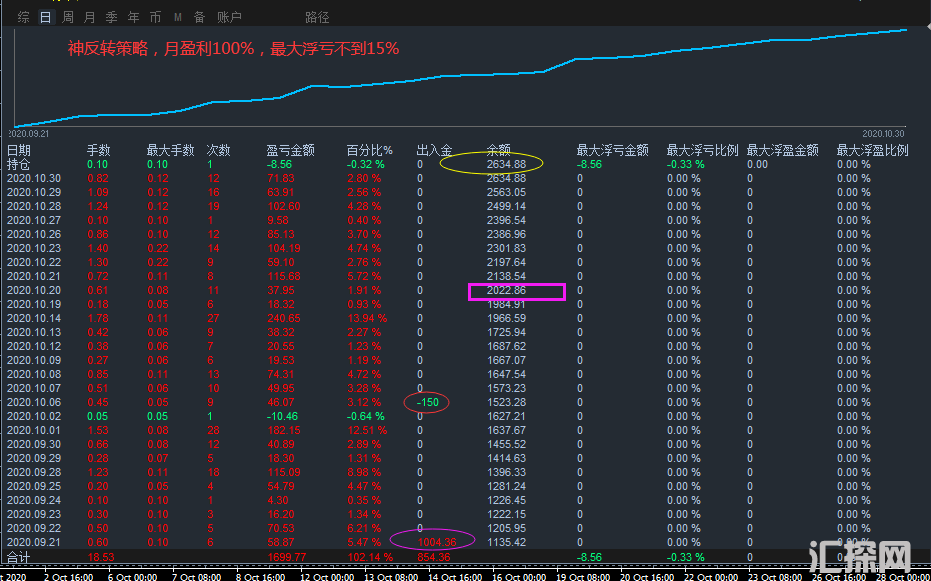931x581 pixels.
Task: Open the 季 quarterly tab
Action: pos(111,17)
